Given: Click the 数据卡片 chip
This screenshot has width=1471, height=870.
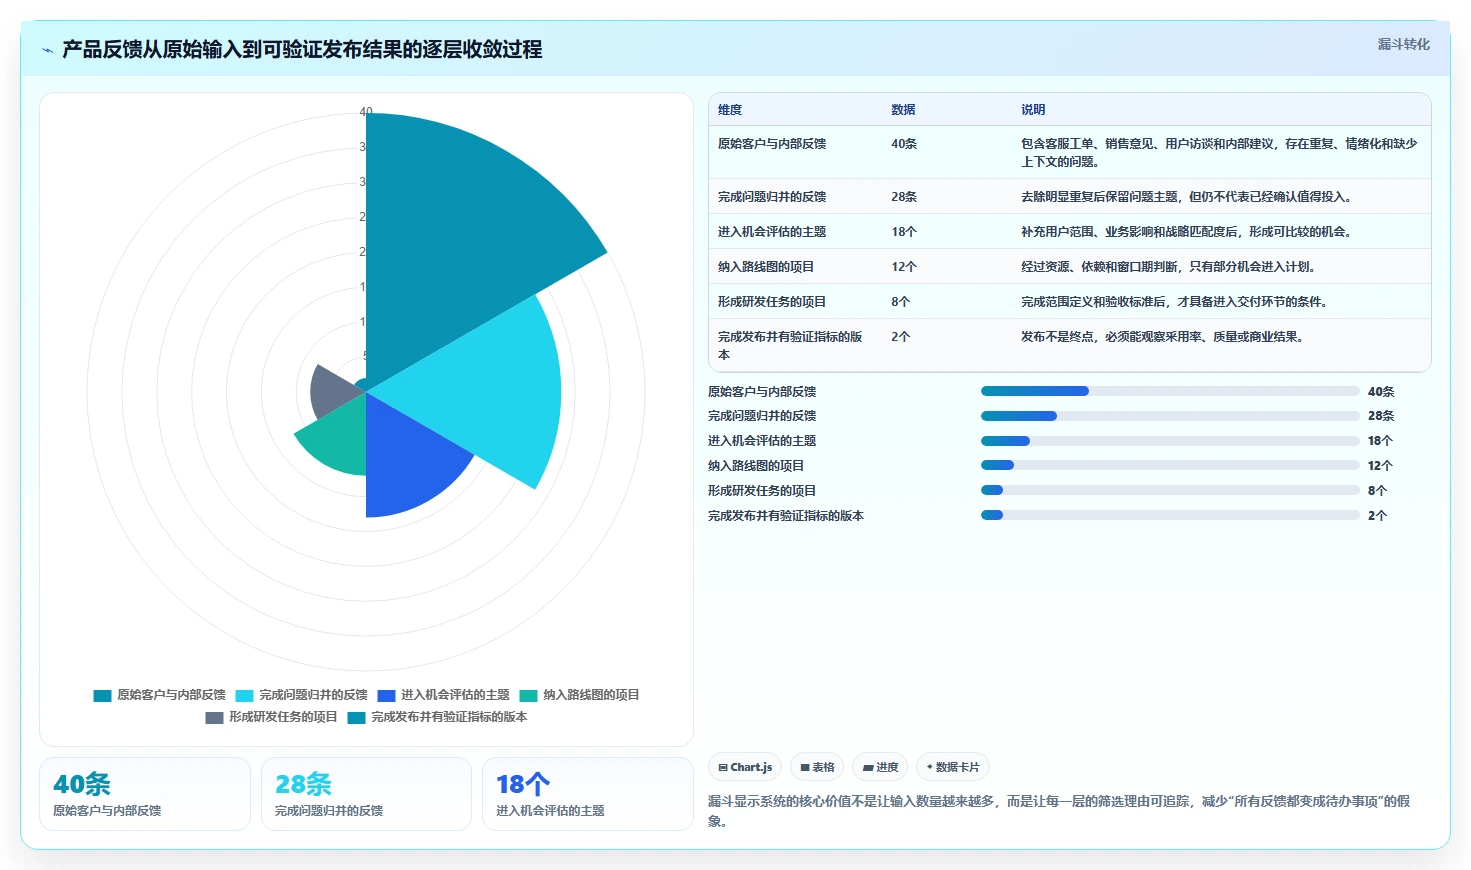Looking at the screenshot, I should coord(953,767).
